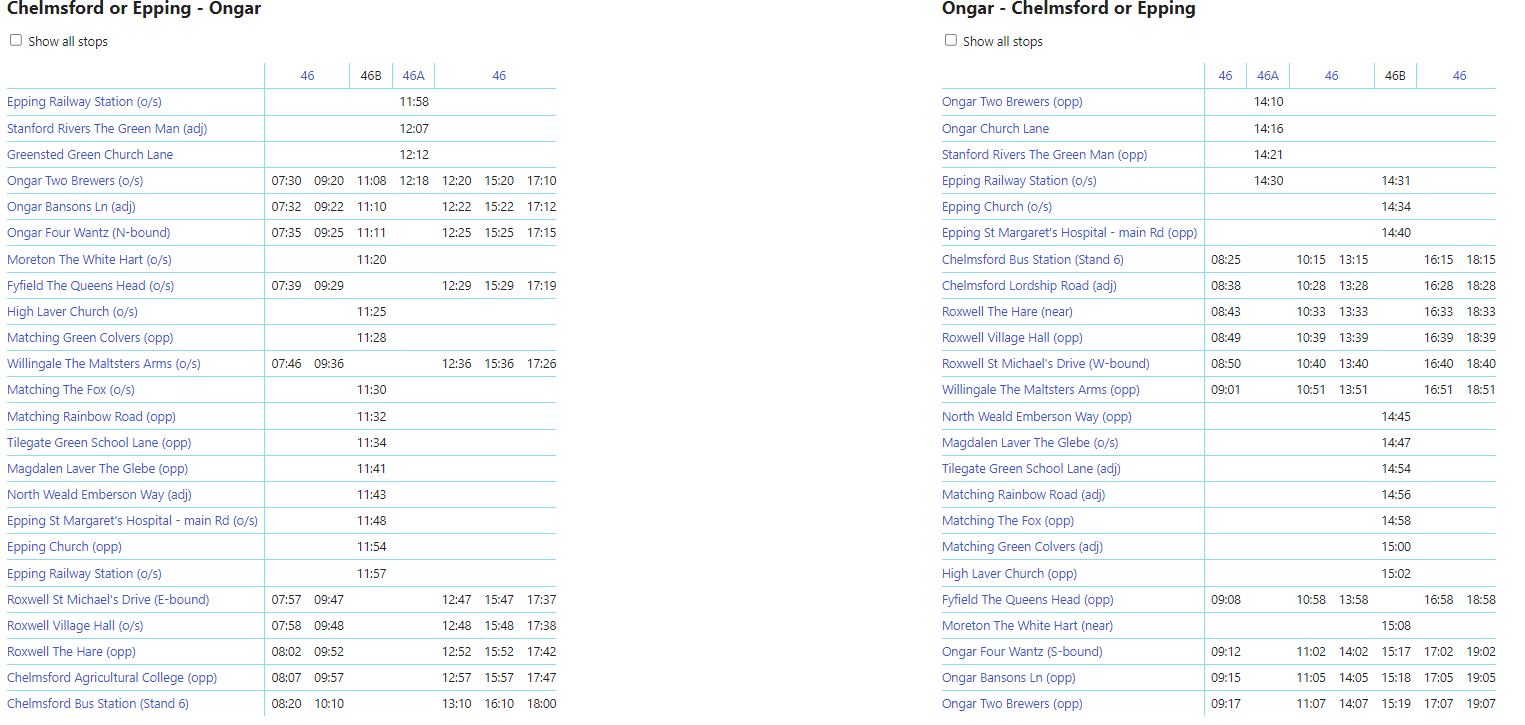Click Greensted Green Church Lane stop link
The height and width of the screenshot is (725, 1525).
(90, 155)
